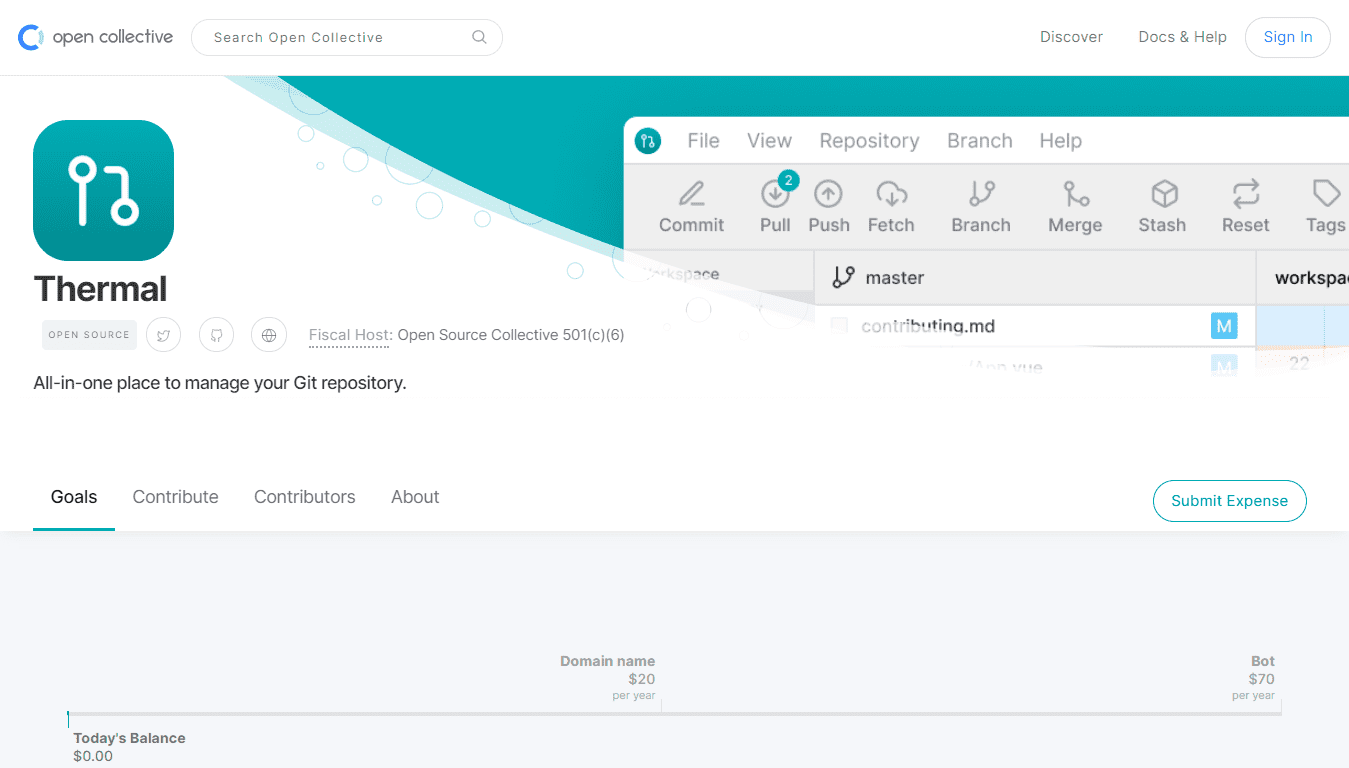Focus the Search Open Collective field

coord(346,38)
